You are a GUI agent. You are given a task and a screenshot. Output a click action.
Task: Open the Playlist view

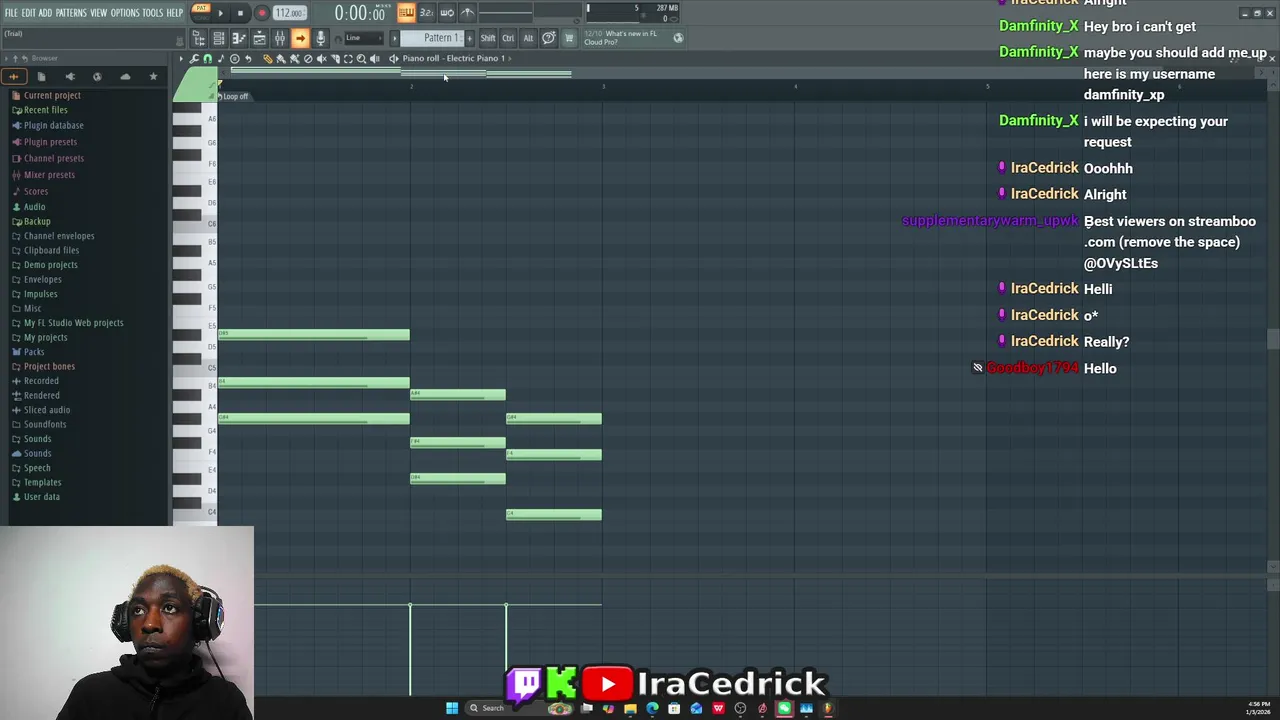199,38
